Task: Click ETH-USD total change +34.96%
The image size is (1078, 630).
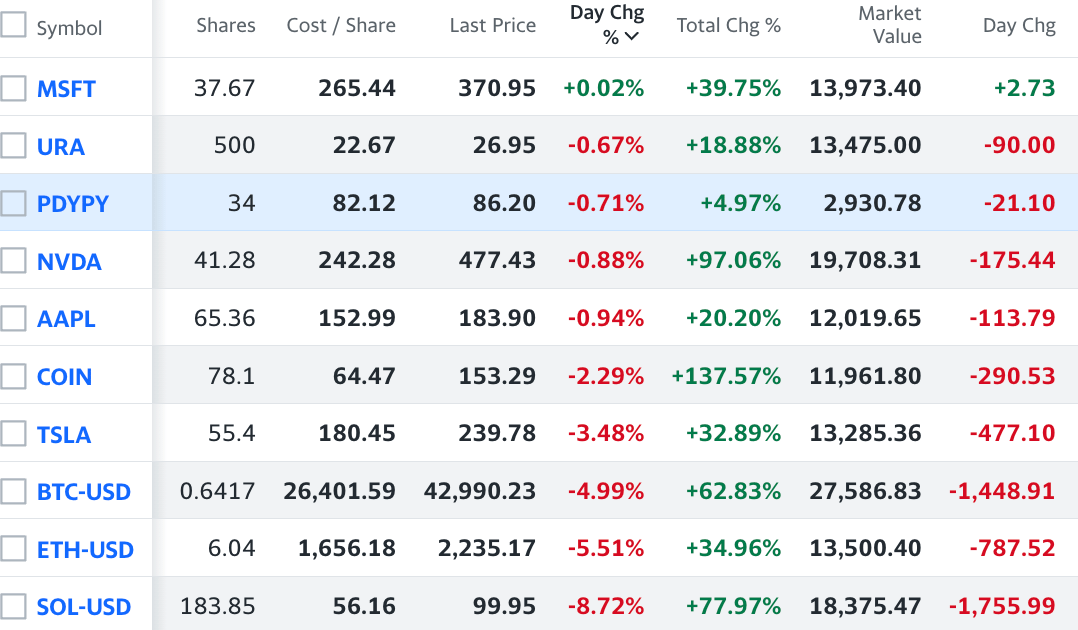Action: coord(734,548)
